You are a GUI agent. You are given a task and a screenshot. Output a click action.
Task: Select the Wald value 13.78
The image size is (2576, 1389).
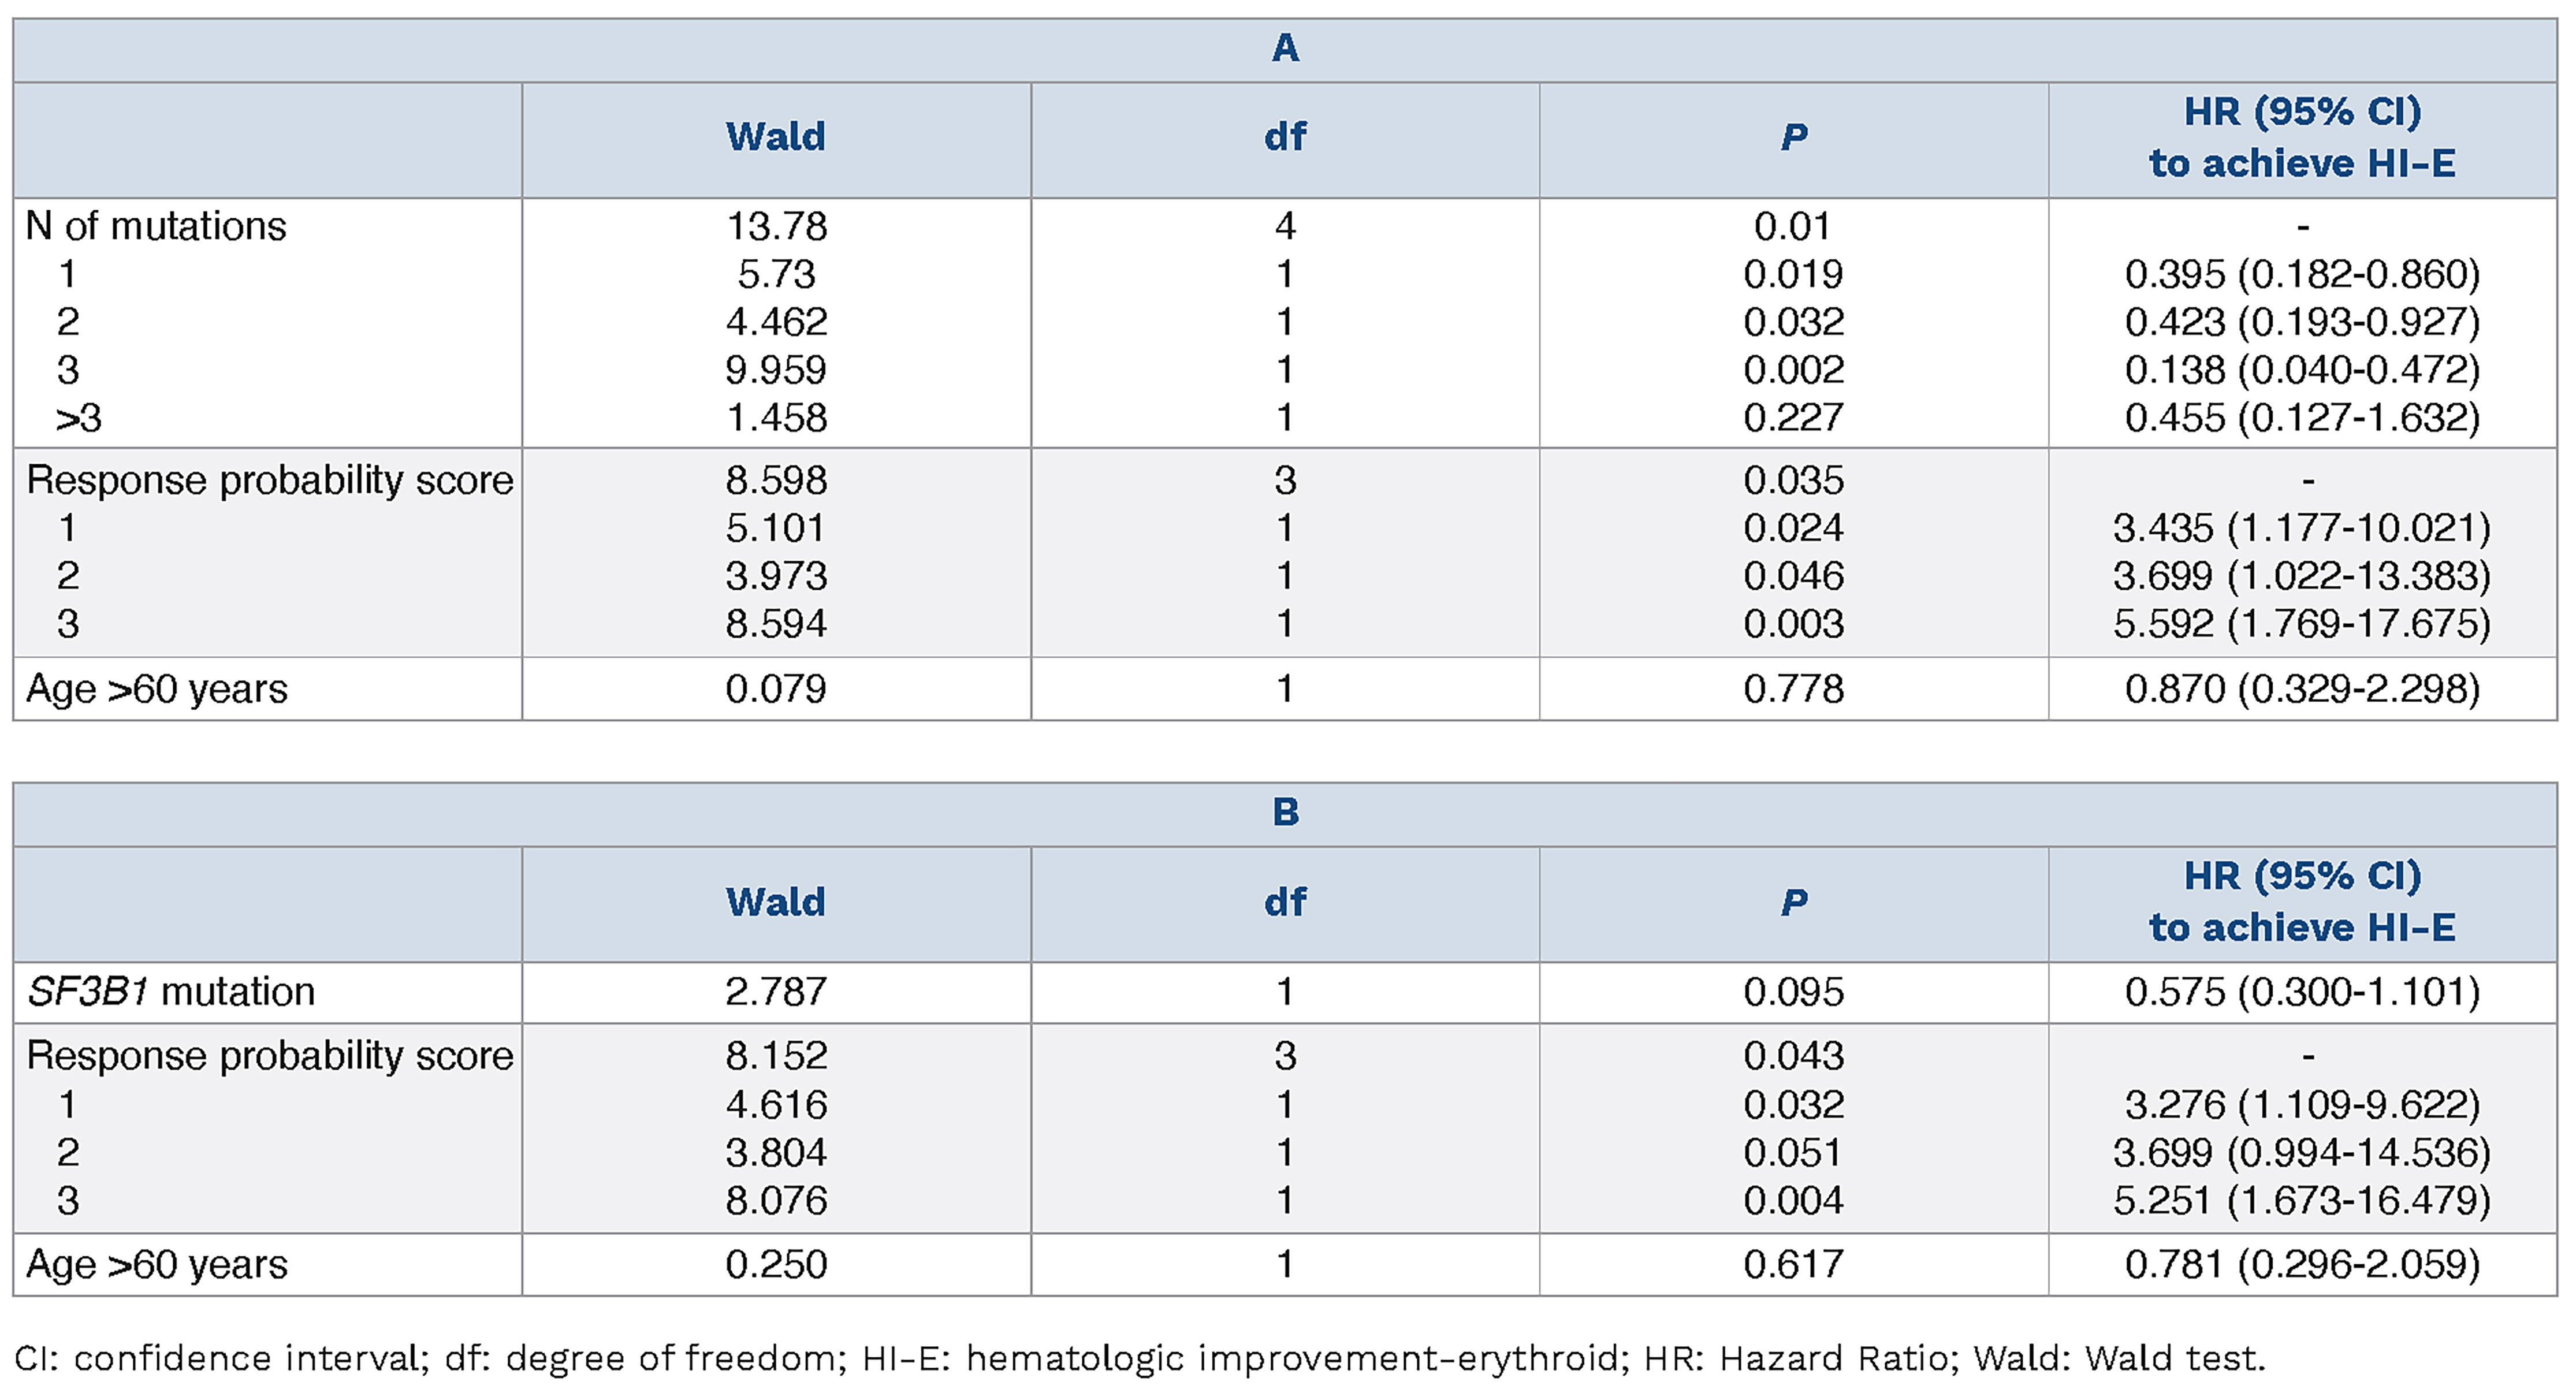coord(776,226)
